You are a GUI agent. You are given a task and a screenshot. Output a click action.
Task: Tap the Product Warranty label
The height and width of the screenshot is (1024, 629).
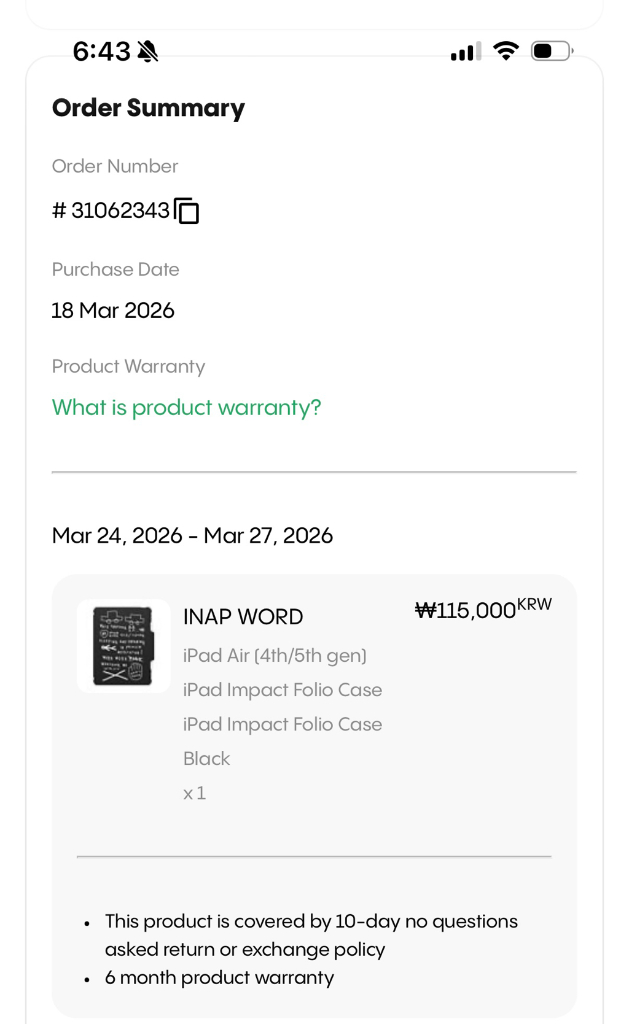pos(128,366)
